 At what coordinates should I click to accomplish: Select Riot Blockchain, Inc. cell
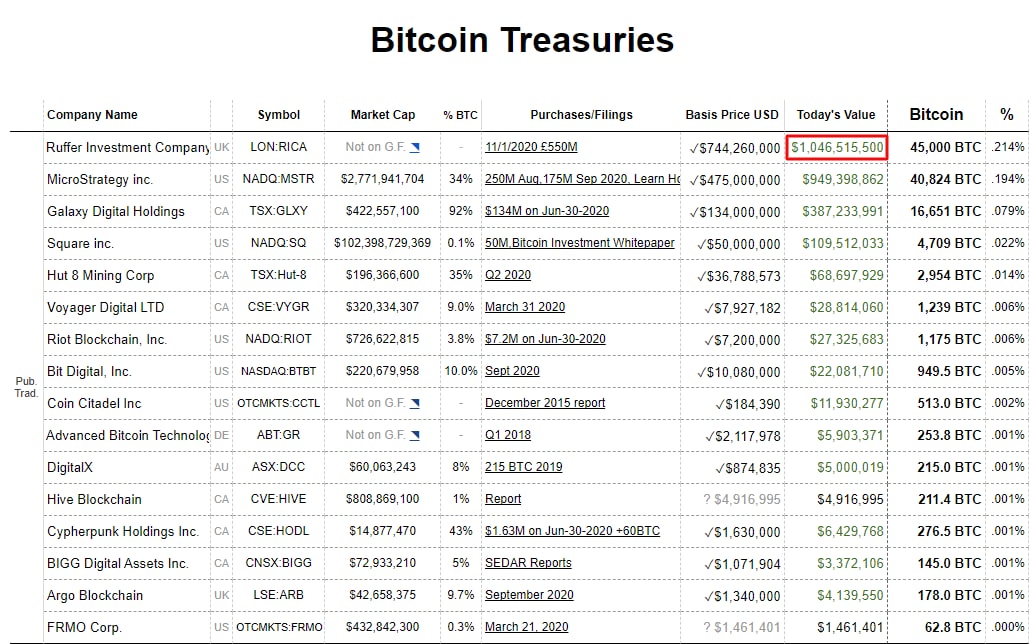tap(127, 339)
